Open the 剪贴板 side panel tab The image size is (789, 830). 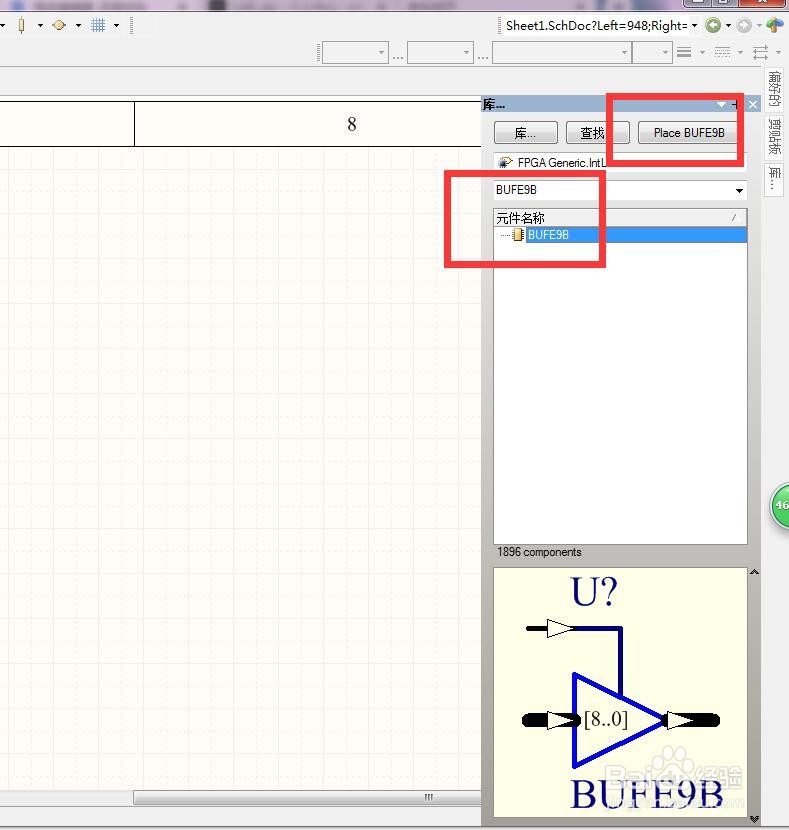click(x=774, y=137)
